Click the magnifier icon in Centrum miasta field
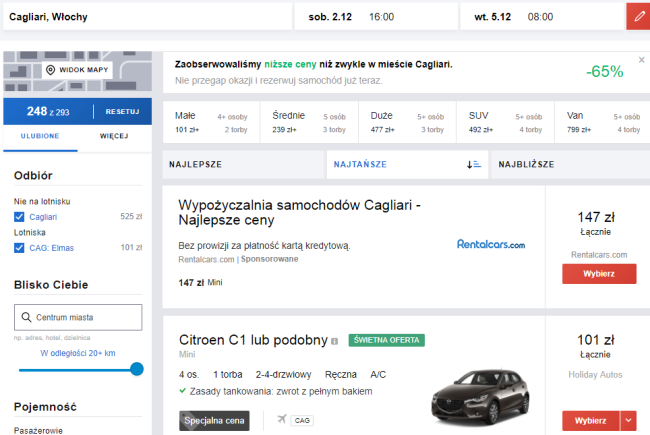Screen dimensions: 650x435 [x=28, y=318]
